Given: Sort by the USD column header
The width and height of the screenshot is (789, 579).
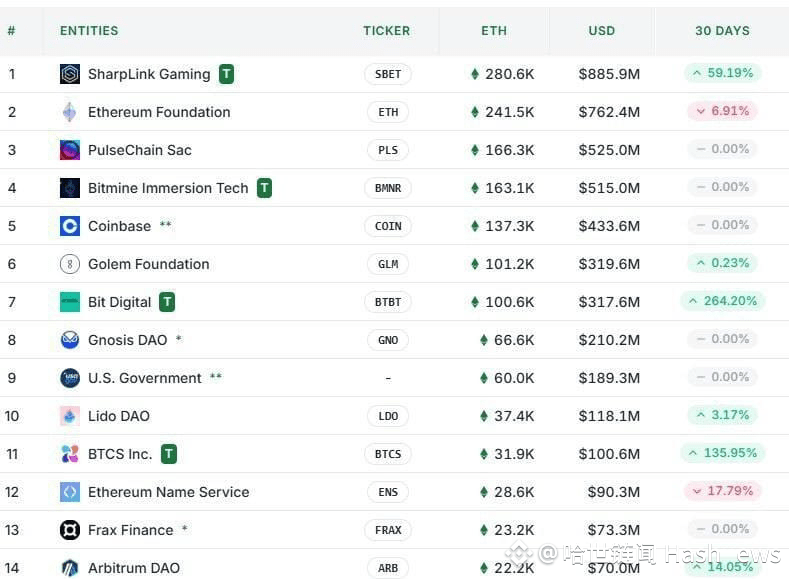Looking at the screenshot, I should coord(602,31).
